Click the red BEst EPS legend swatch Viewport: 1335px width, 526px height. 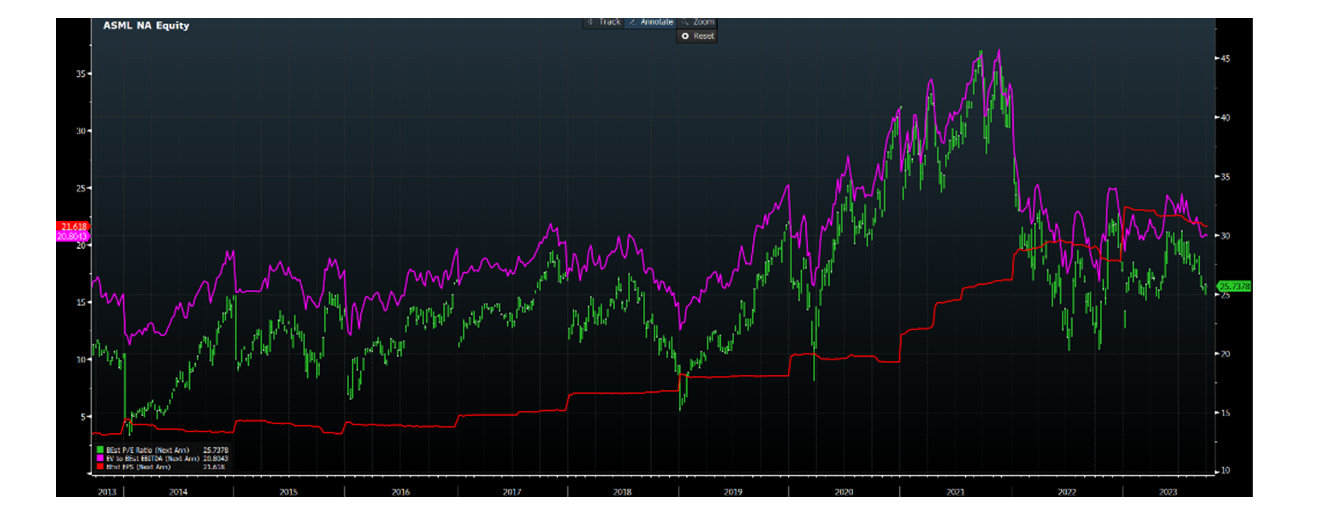[x=99, y=466]
